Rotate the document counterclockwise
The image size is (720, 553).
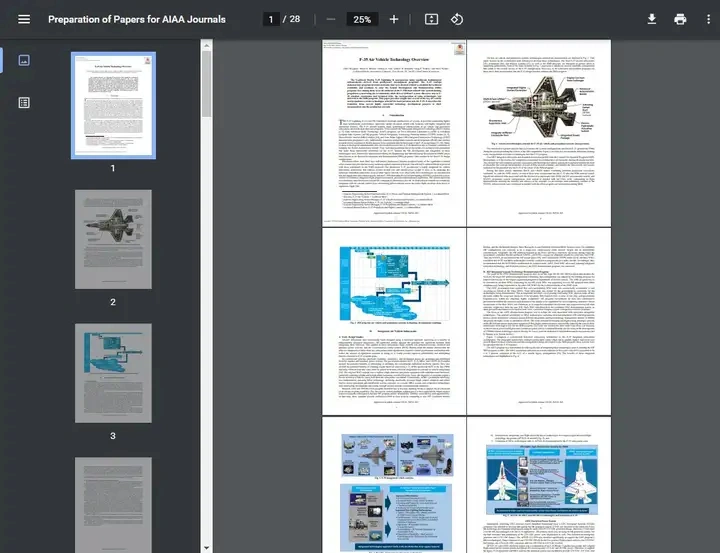(x=457, y=19)
